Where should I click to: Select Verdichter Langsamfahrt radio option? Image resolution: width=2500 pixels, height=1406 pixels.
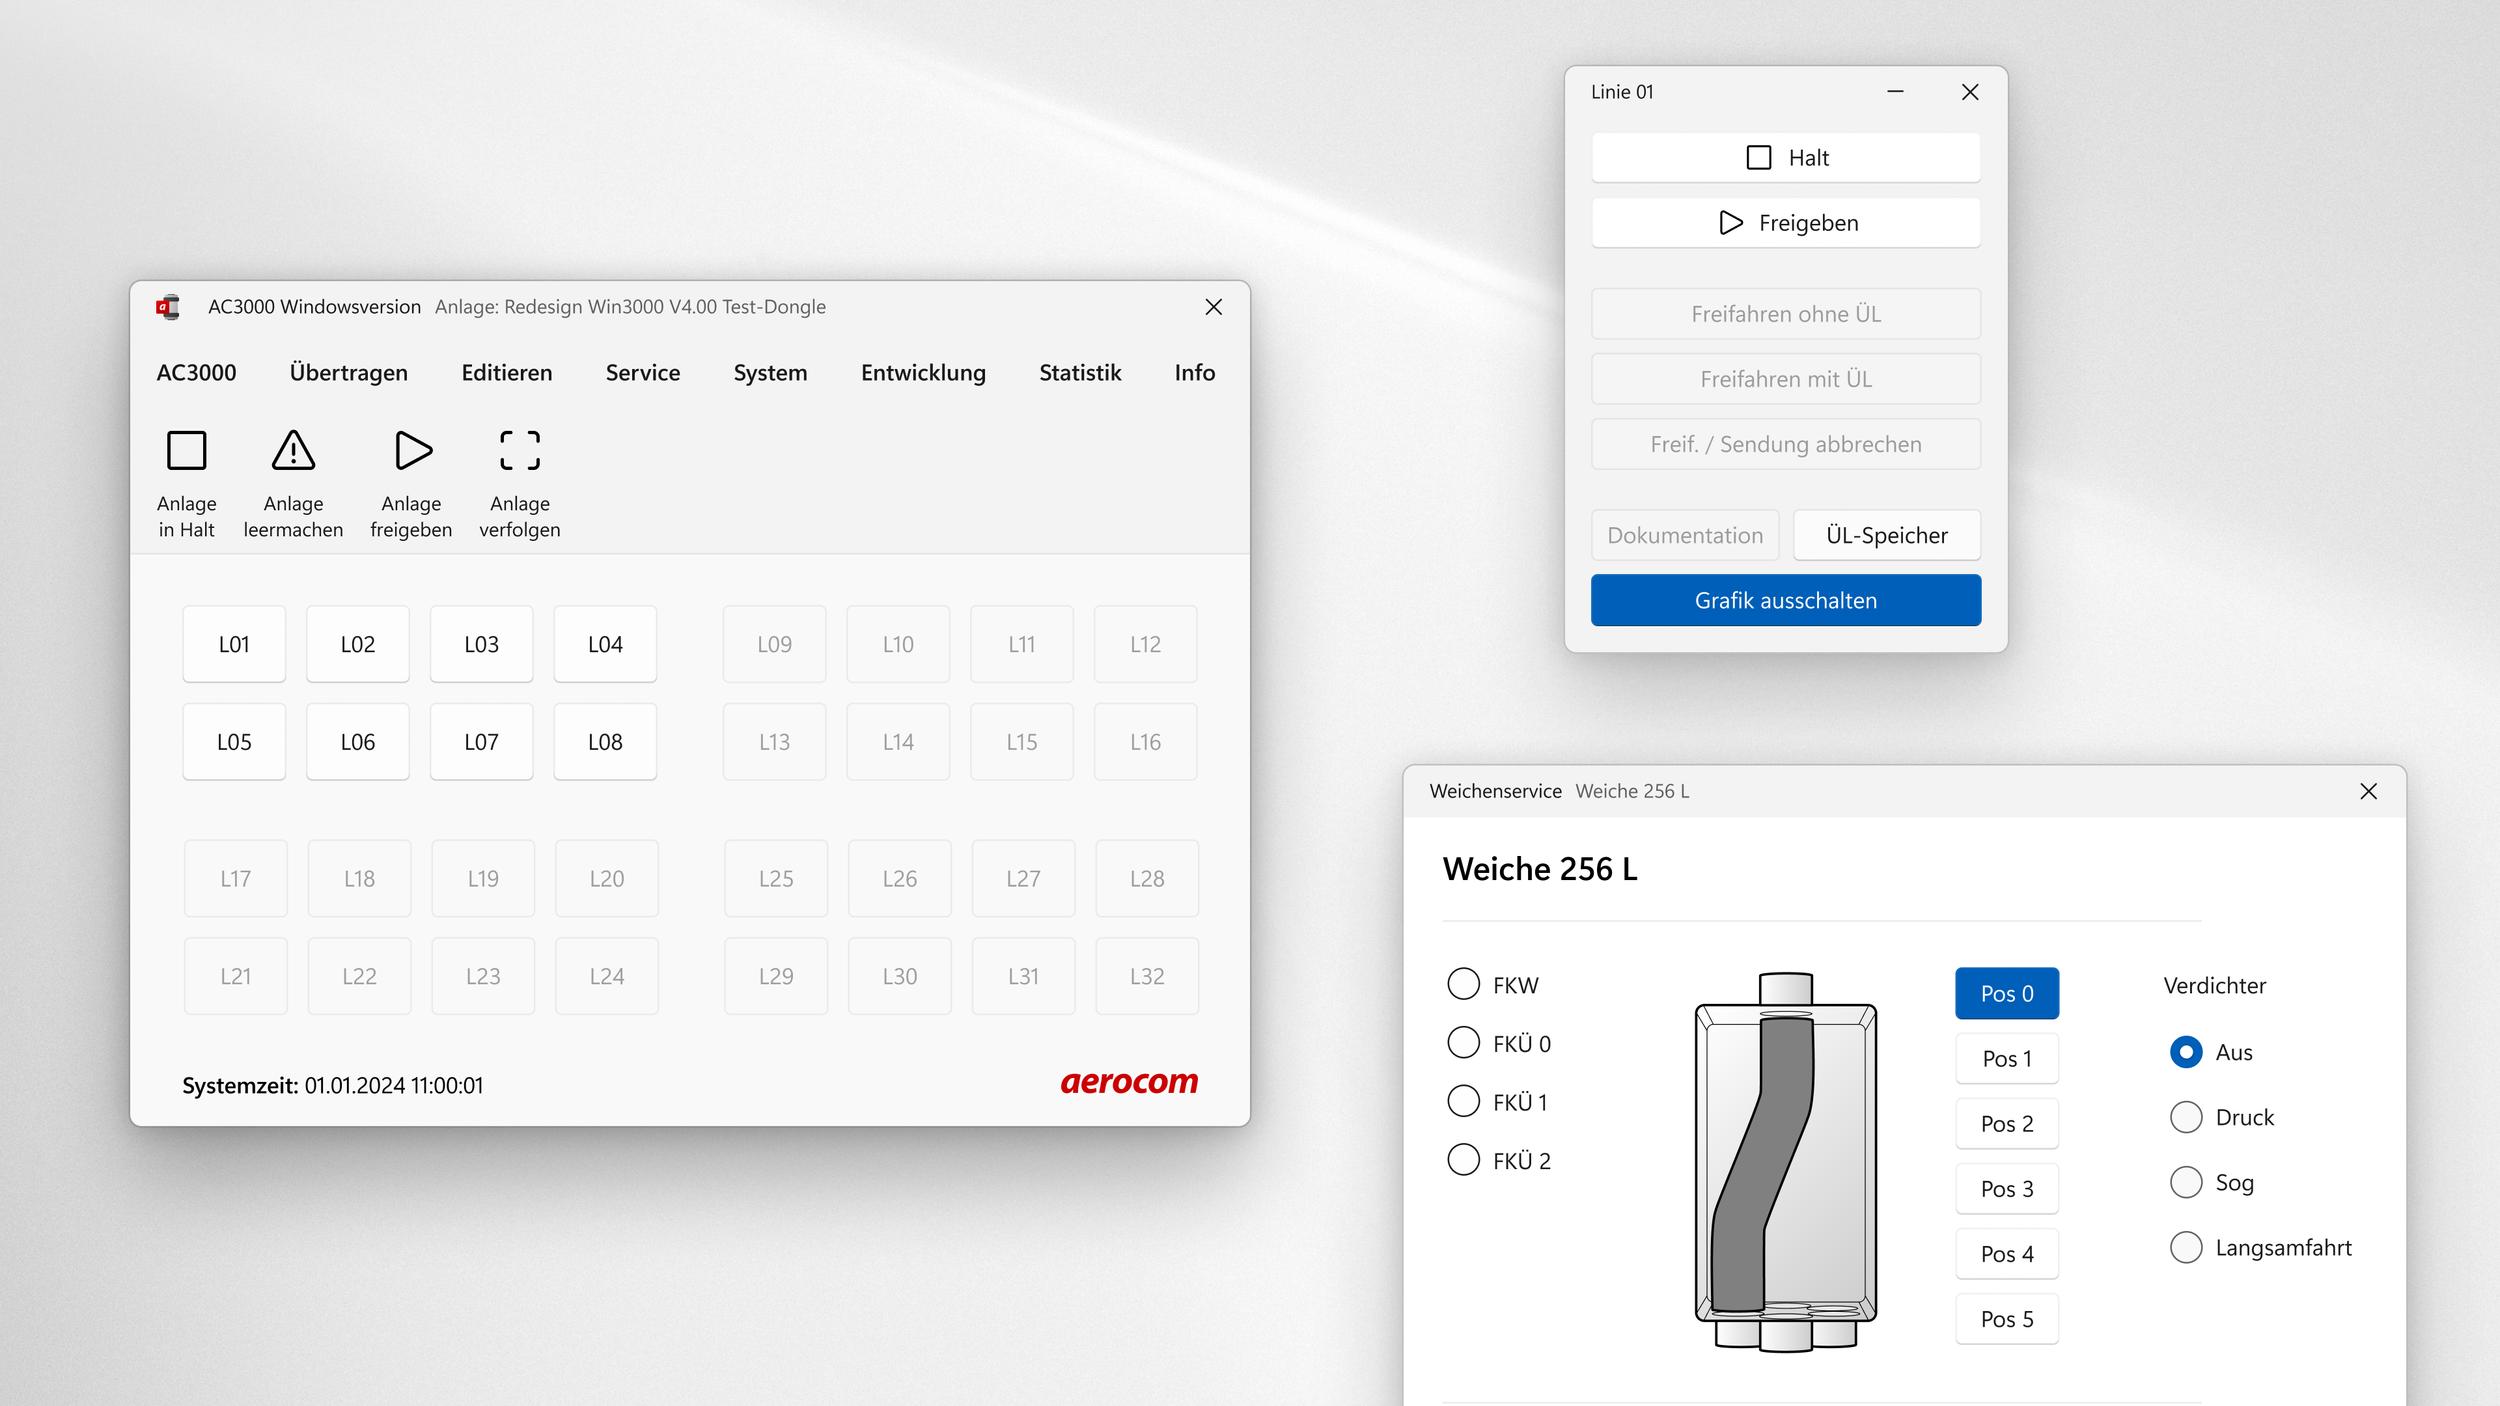coord(2186,1247)
